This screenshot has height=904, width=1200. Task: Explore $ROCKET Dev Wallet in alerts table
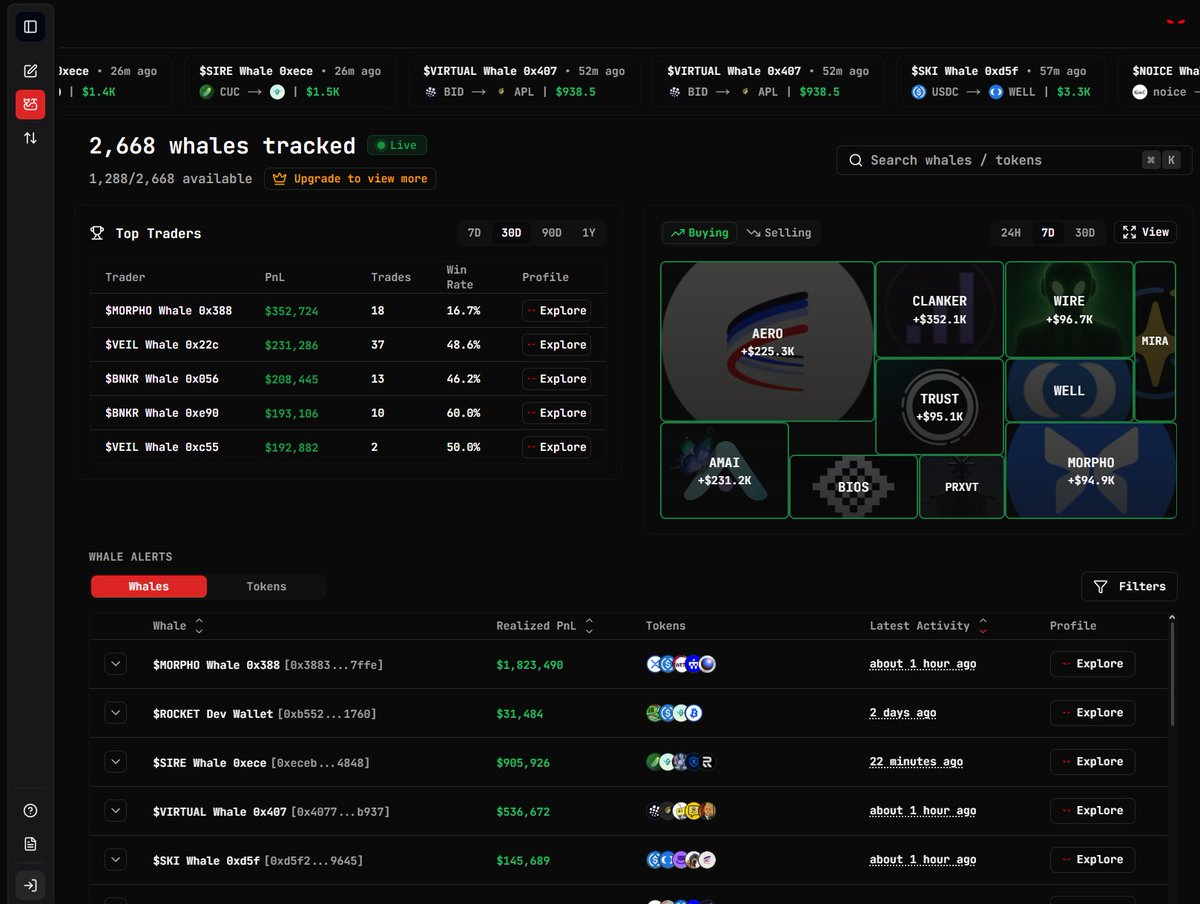(1092, 713)
